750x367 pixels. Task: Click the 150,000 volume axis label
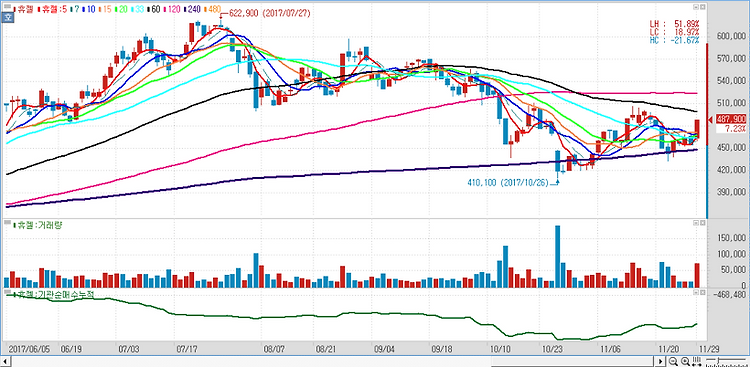pos(732,237)
